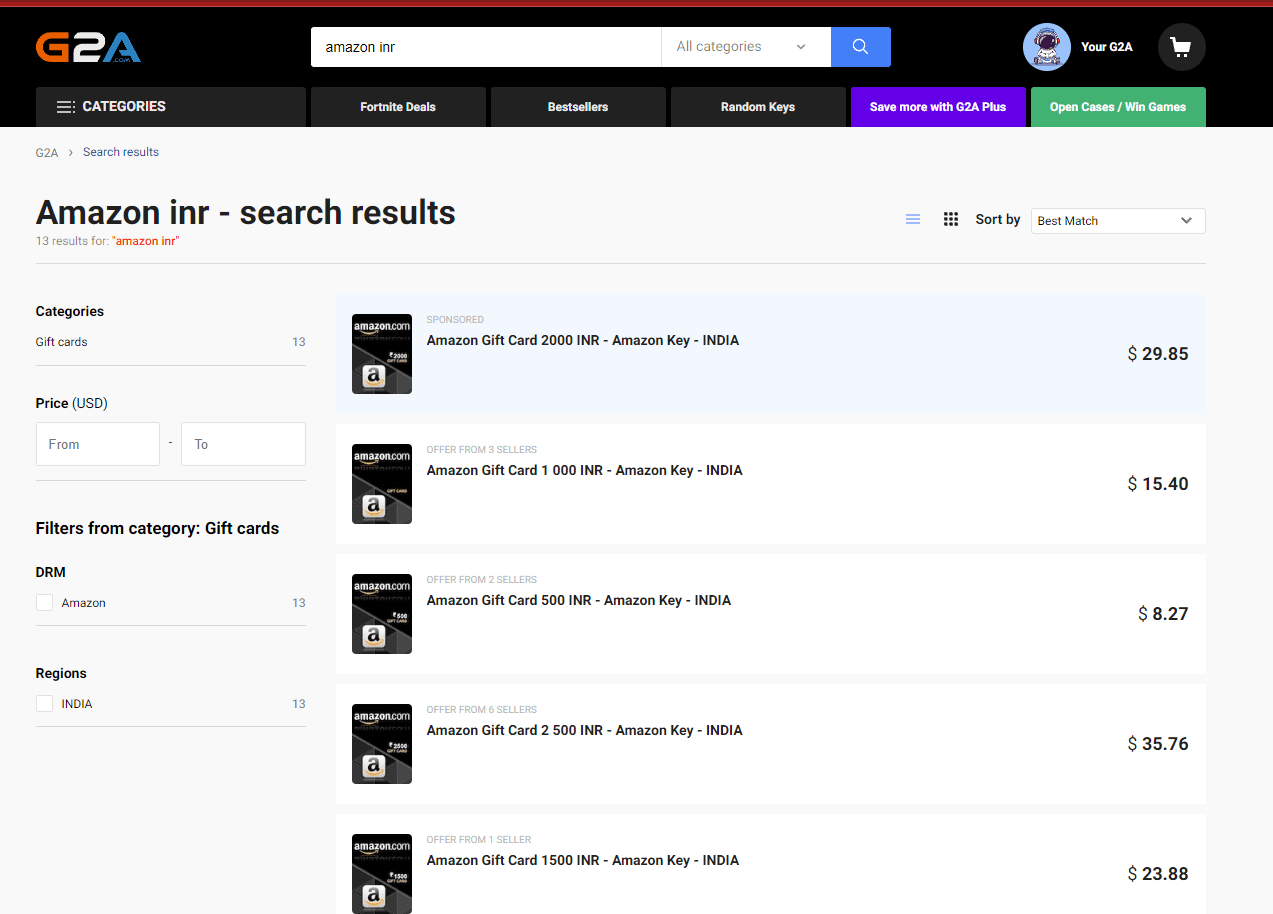This screenshot has width=1273, height=914.
Task: Tick the INDIA region checkbox
Action: click(x=44, y=704)
